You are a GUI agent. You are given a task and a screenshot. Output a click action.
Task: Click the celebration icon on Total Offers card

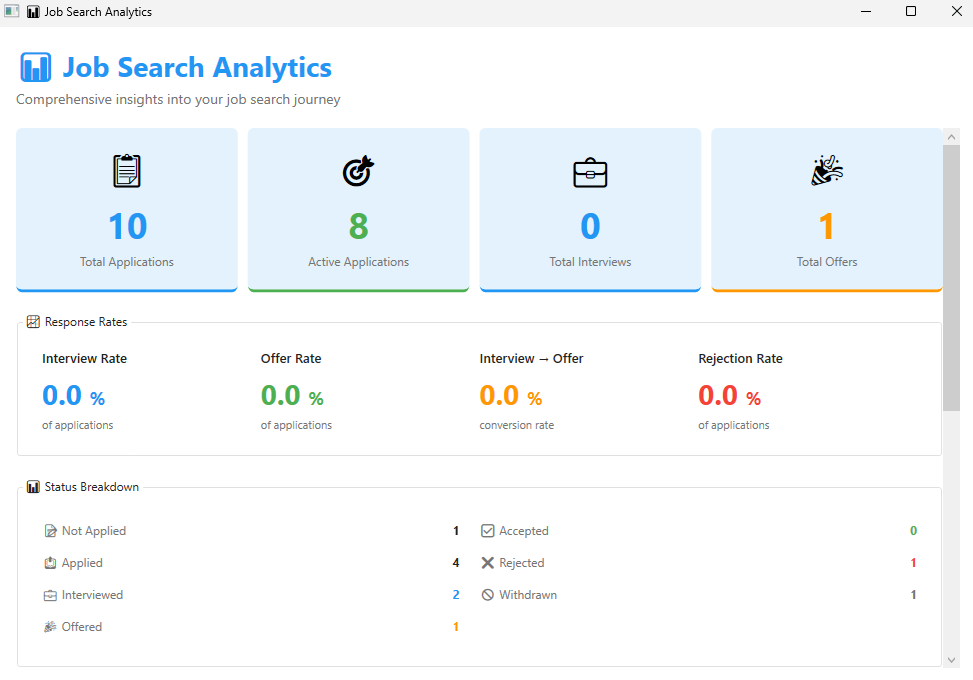coord(826,170)
